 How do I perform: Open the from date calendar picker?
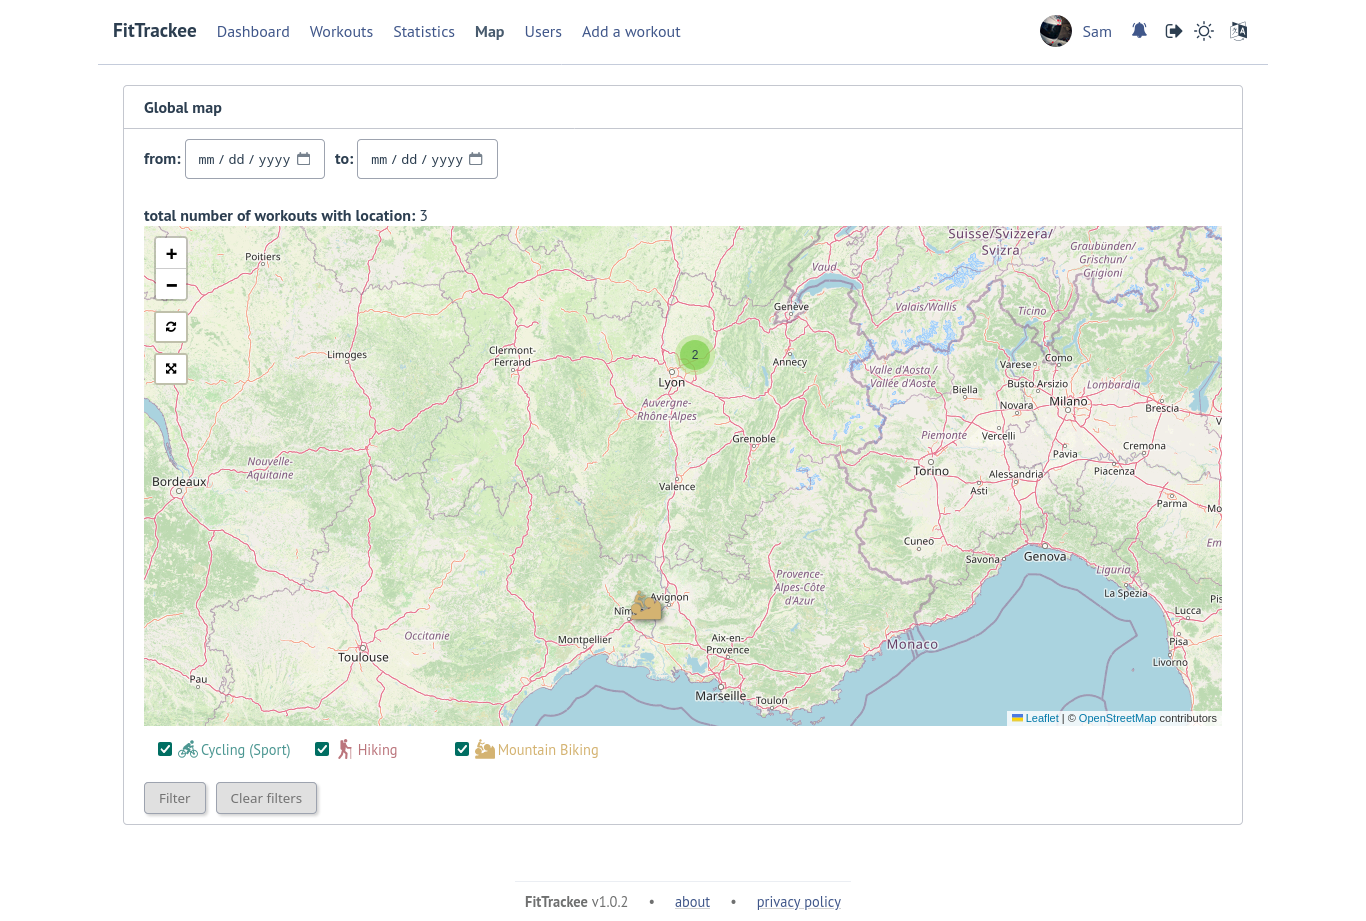304,158
